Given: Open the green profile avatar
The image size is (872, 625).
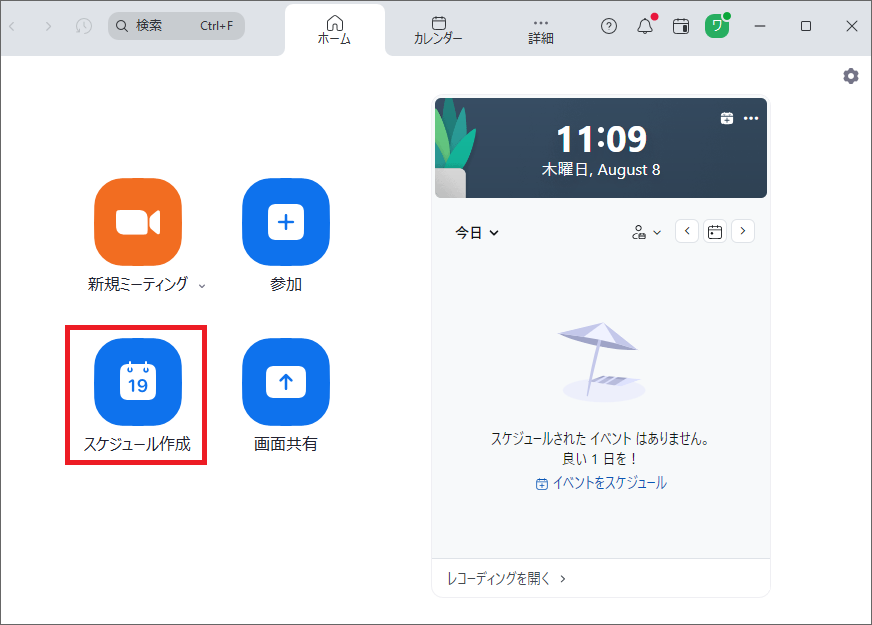Looking at the screenshot, I should 717,26.
